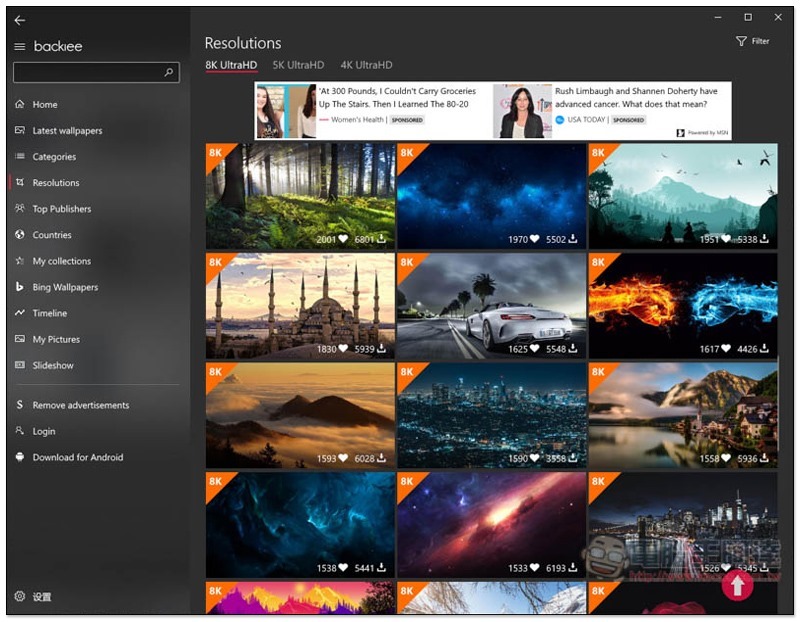Image resolution: width=800 pixels, height=622 pixels.
Task: Click the red scroll-to-top arrow button
Action: coord(737,584)
